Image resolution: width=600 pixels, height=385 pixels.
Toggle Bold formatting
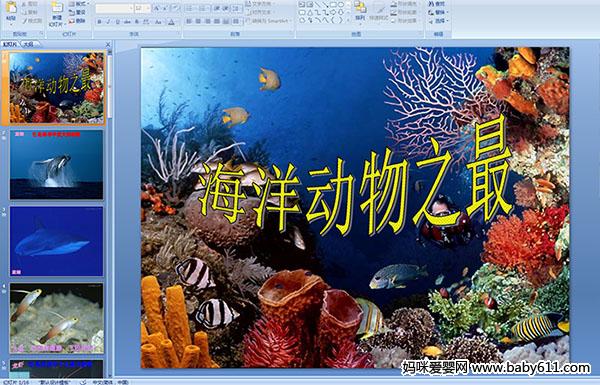click(x=99, y=22)
